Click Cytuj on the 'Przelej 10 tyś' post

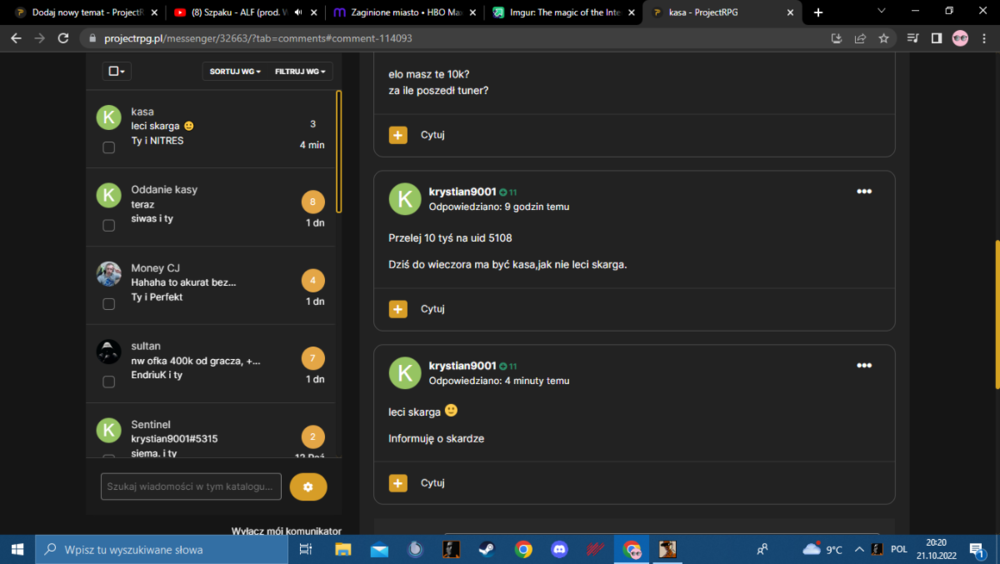pos(432,309)
